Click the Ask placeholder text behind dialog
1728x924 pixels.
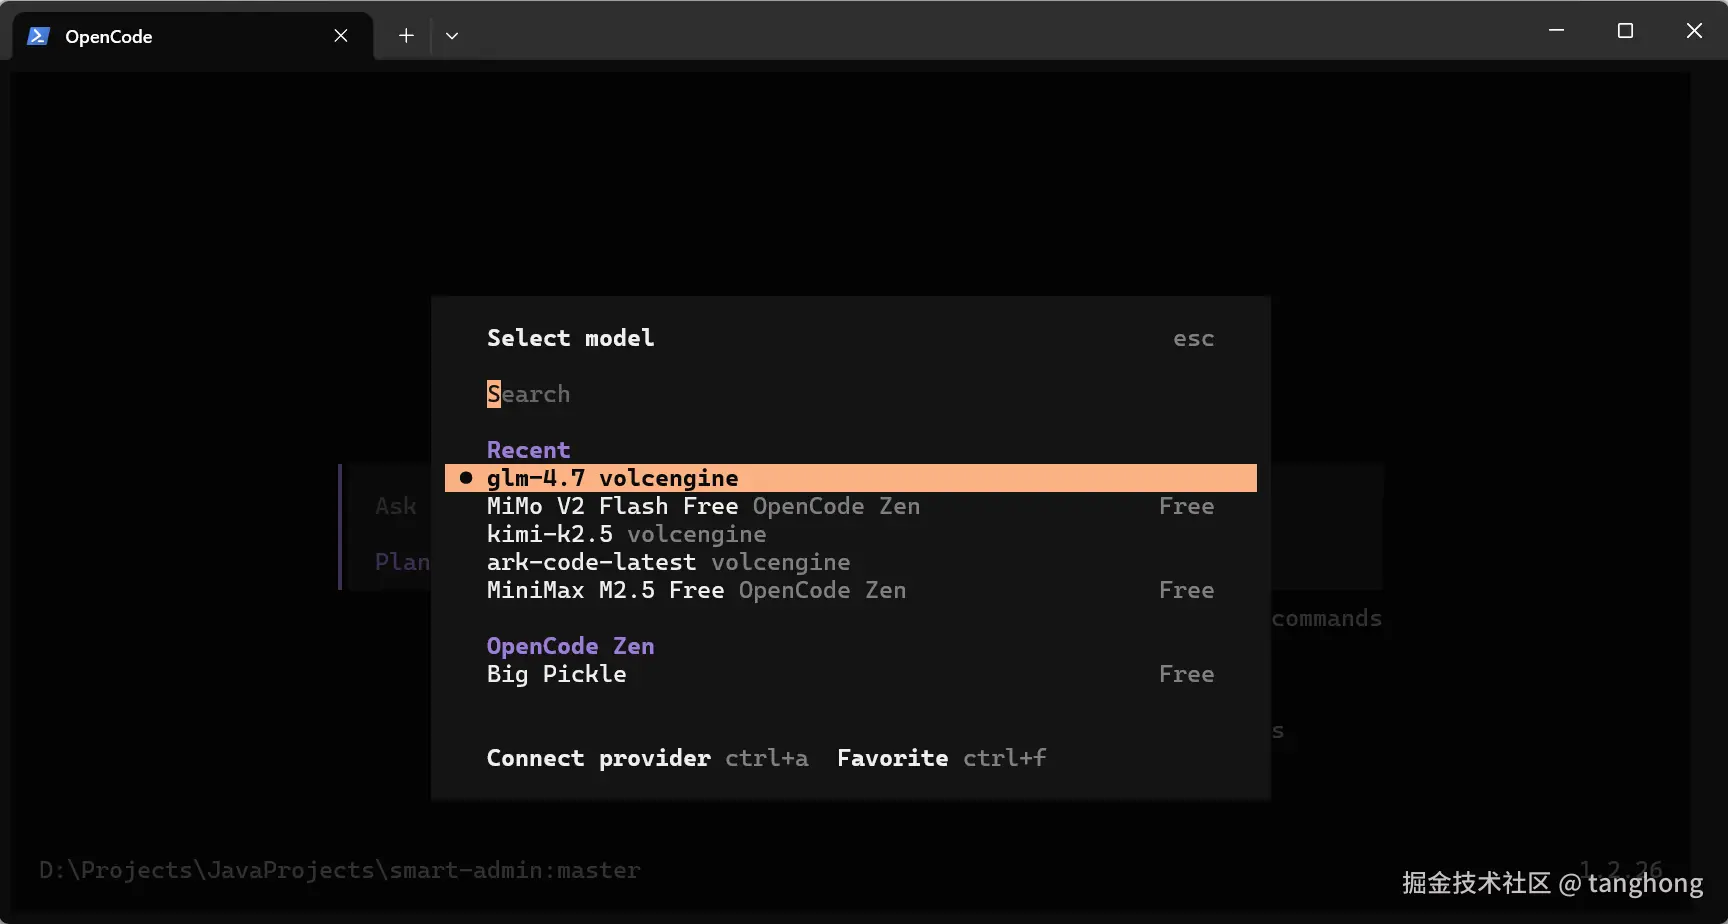[x=396, y=506]
